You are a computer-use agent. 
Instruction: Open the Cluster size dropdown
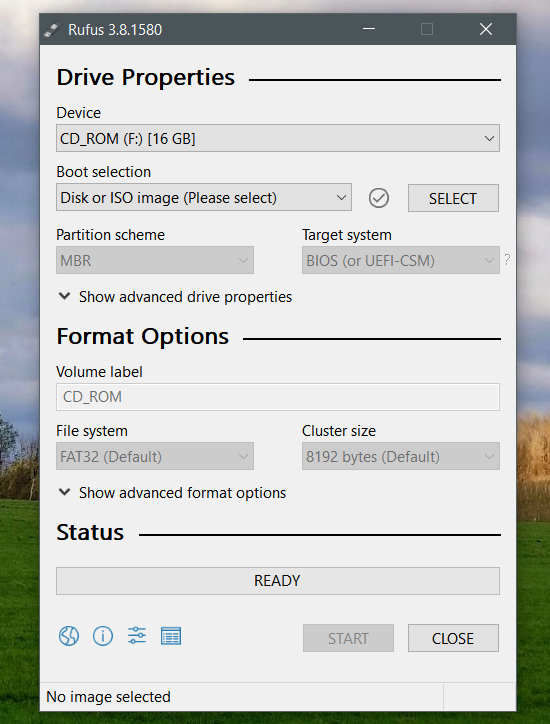[401, 457]
